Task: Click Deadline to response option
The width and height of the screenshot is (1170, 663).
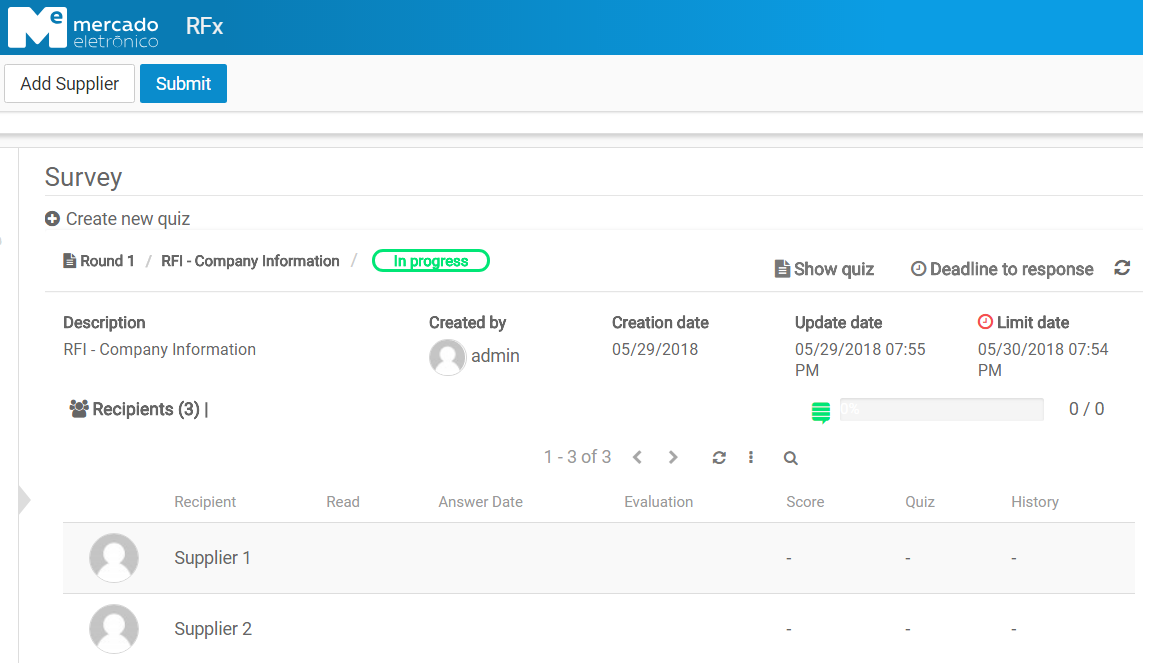Action: pyautogui.click(x=1002, y=269)
